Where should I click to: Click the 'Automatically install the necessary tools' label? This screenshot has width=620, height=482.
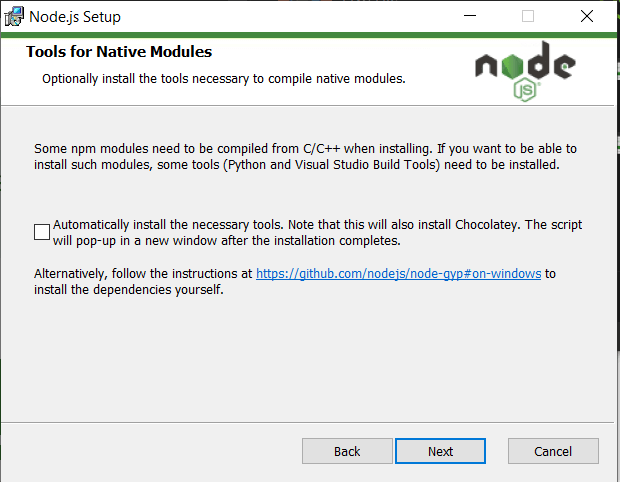[x=318, y=232]
